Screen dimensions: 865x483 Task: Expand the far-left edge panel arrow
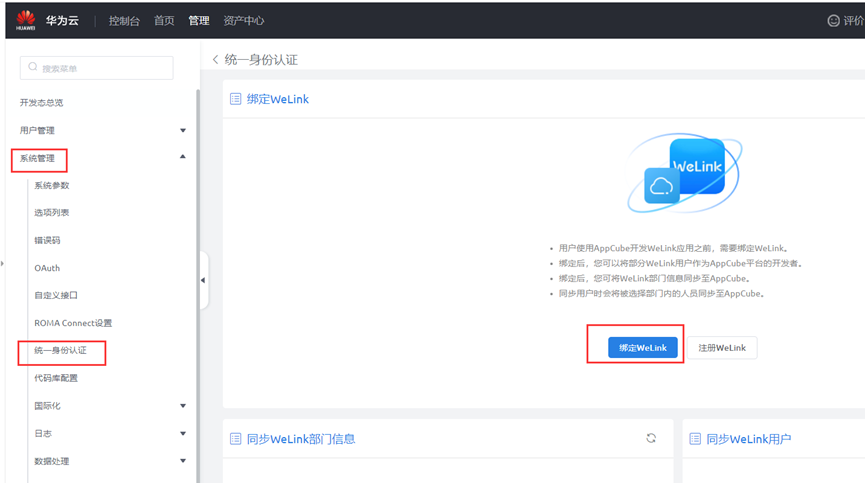(x=2, y=264)
